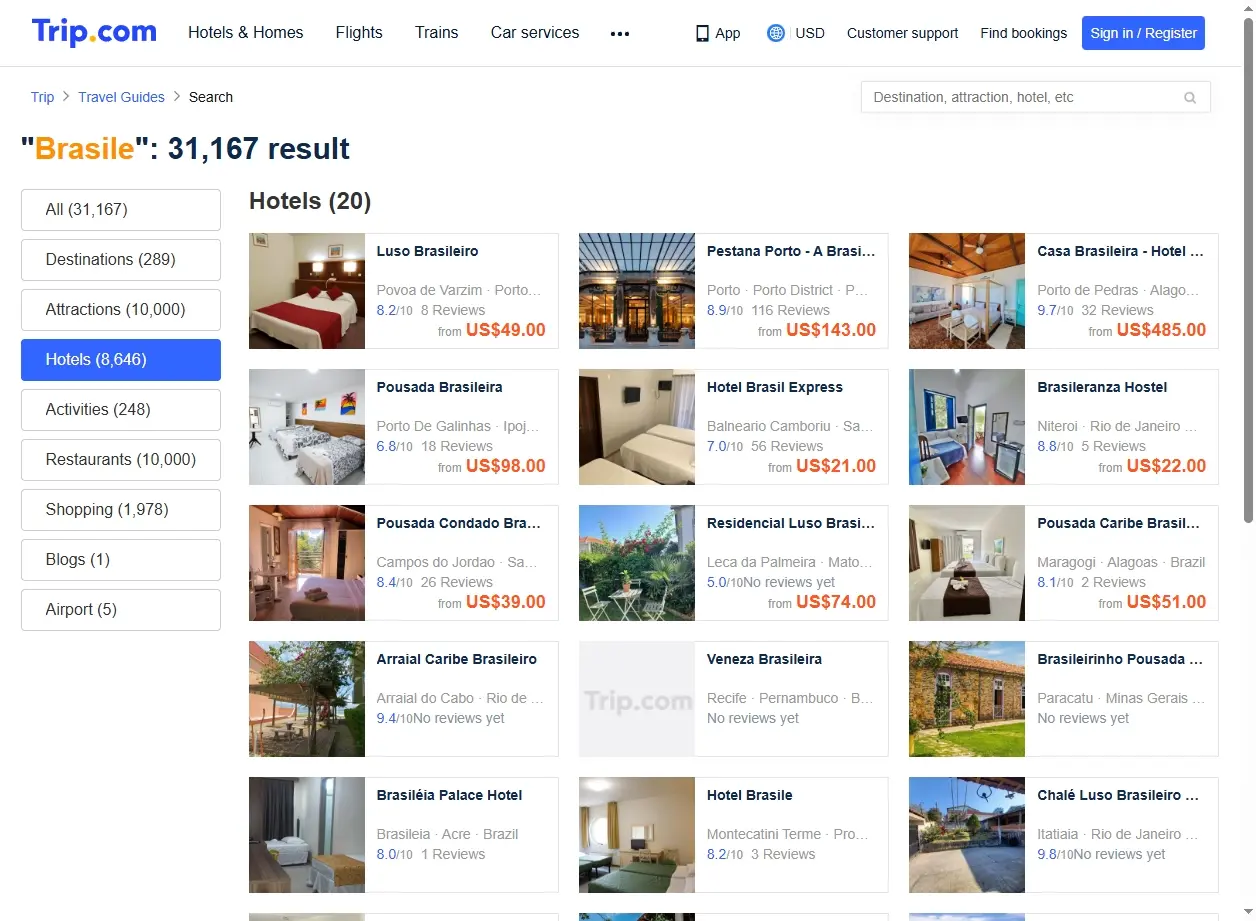Screen dimensions: 1256x921
Task: Click Sign in / Register button
Action: [1143, 33]
